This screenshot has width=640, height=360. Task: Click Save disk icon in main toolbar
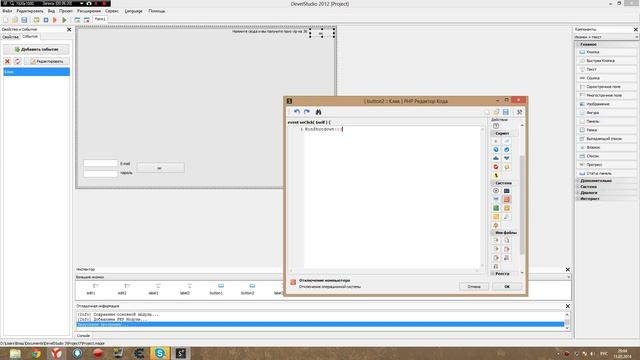click(x=24, y=20)
